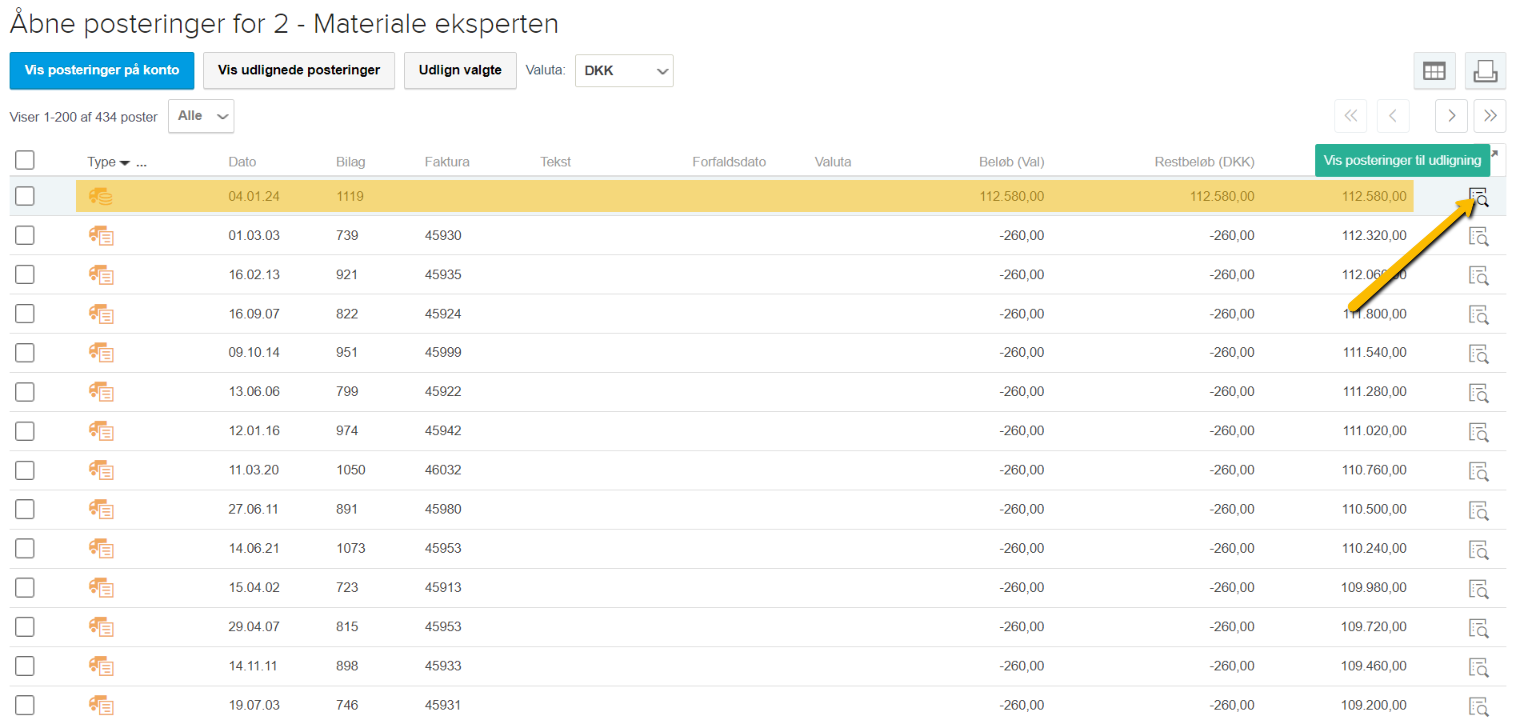The width and height of the screenshot is (1513, 724).
Task: Go to next page arrow
Action: pos(1451,116)
